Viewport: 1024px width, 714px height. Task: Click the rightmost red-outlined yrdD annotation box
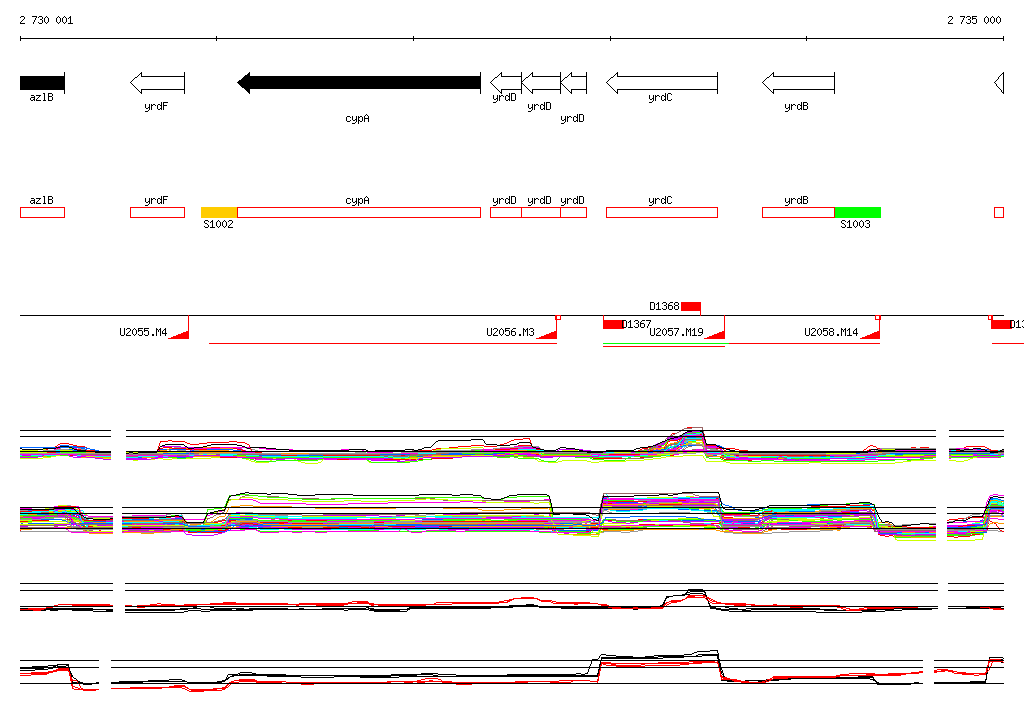[574, 212]
